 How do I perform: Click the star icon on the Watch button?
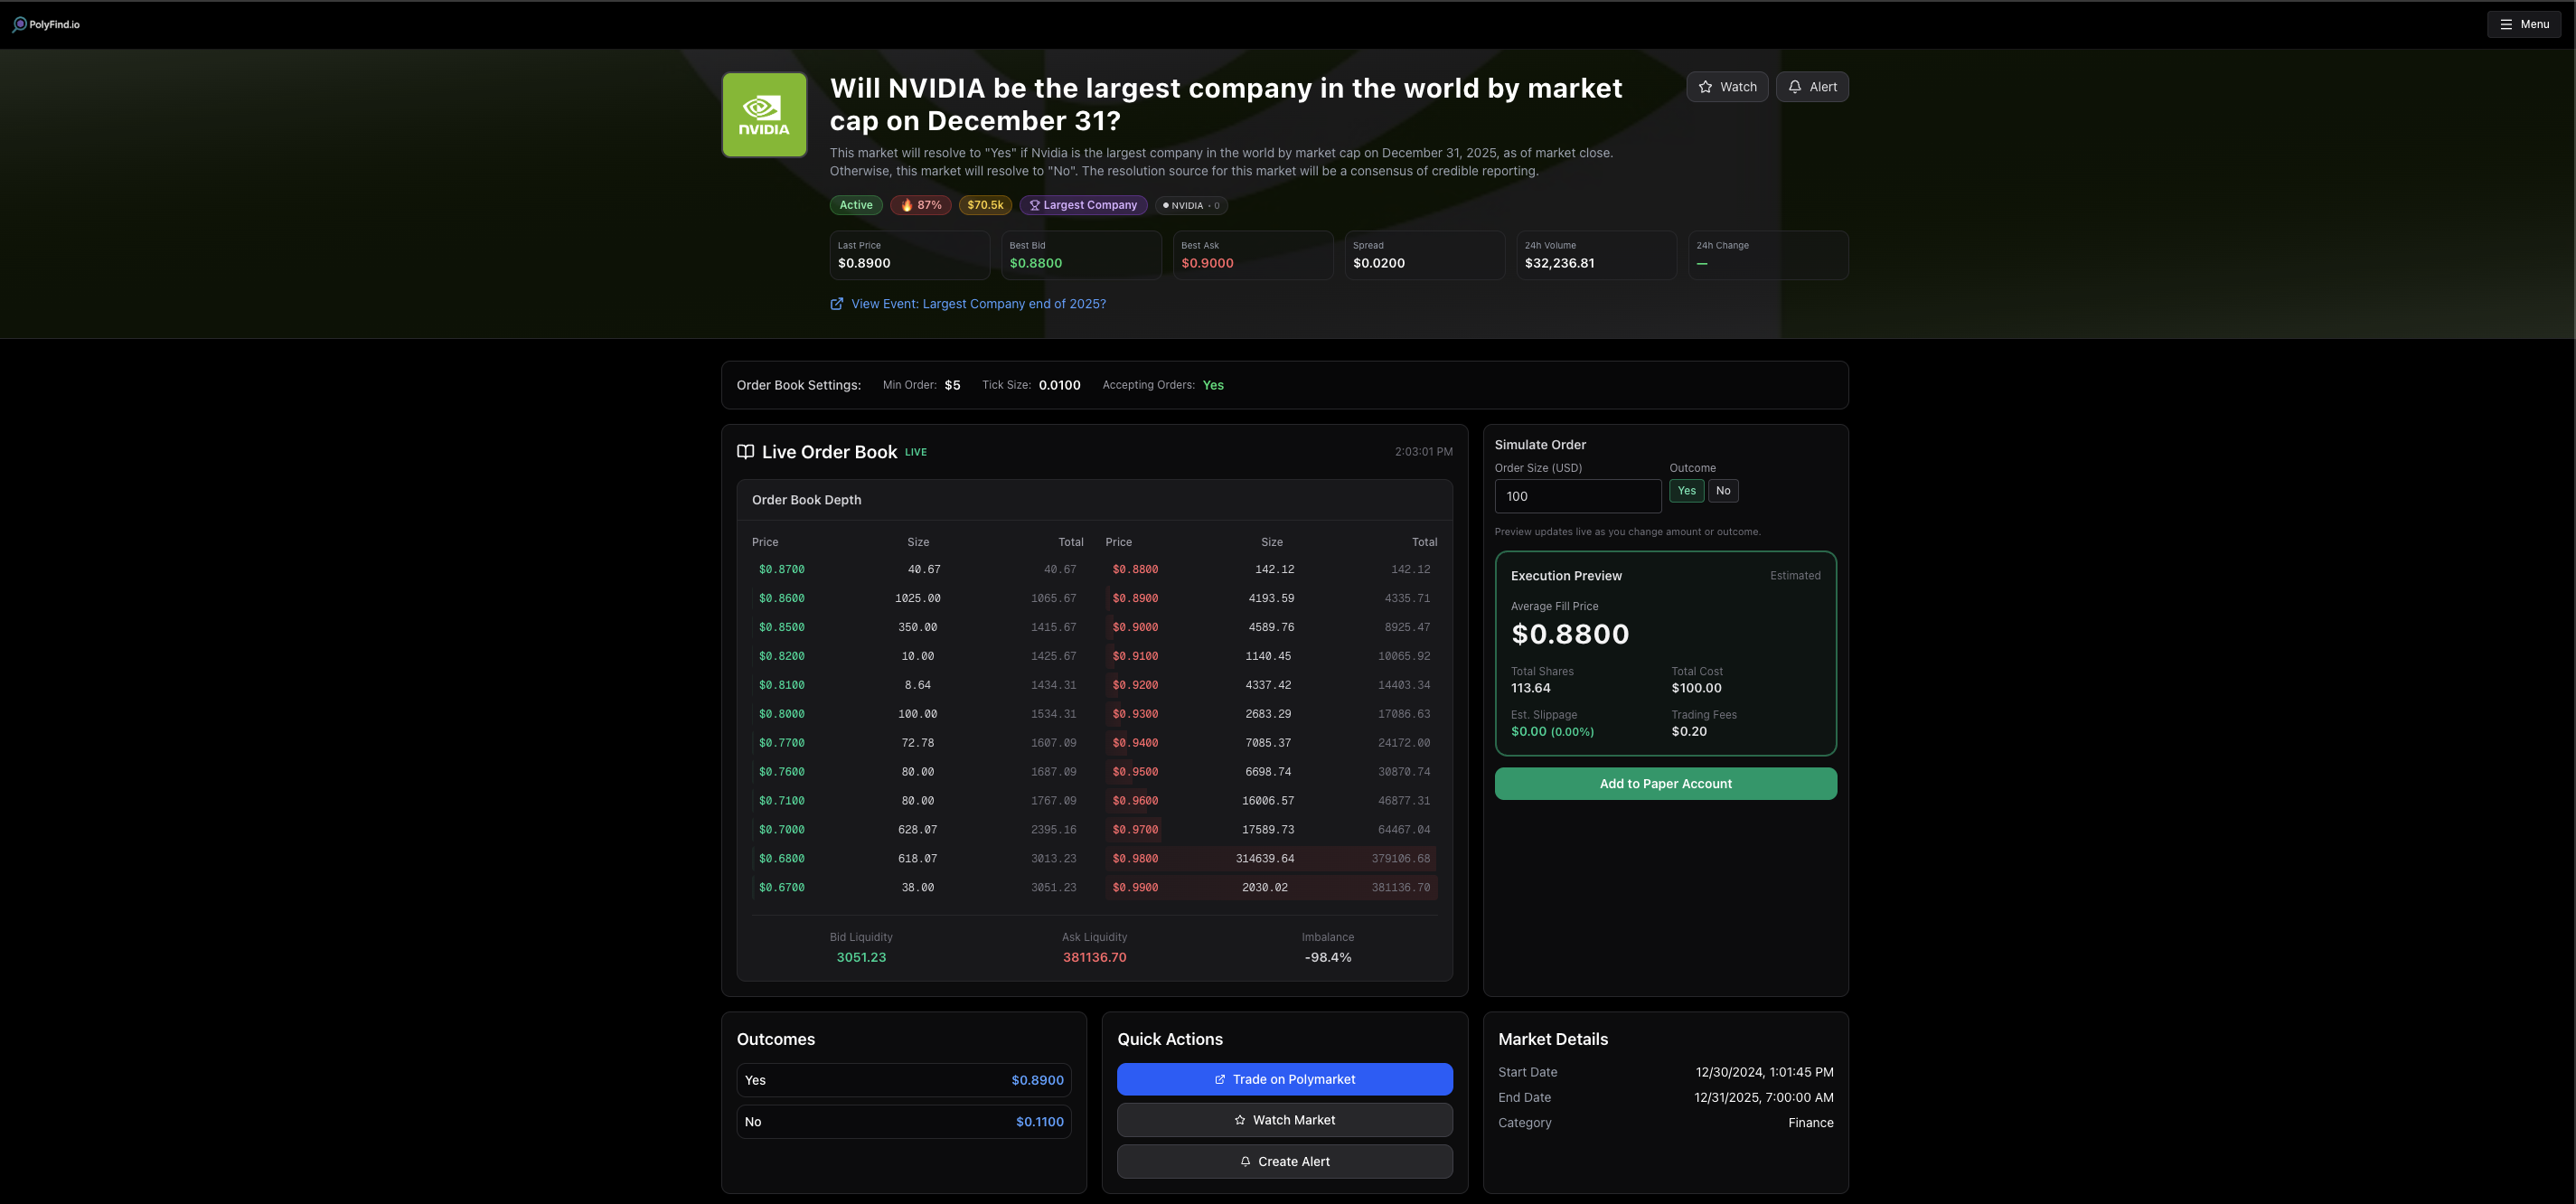(x=1705, y=87)
